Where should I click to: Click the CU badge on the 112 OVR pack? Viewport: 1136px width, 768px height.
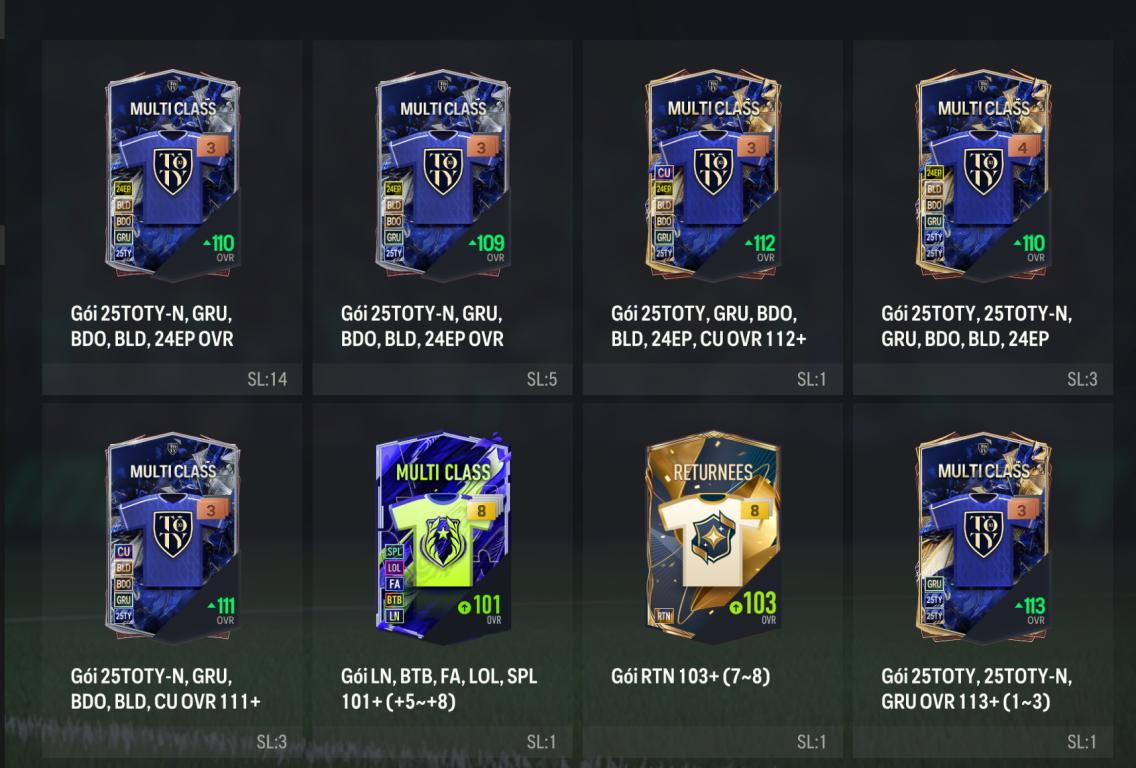tap(664, 172)
